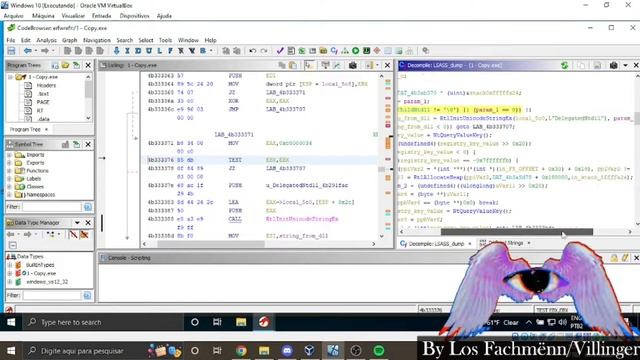Click the Undo arrow in Ghidra toolbar
640x360 pixels.
253,51
